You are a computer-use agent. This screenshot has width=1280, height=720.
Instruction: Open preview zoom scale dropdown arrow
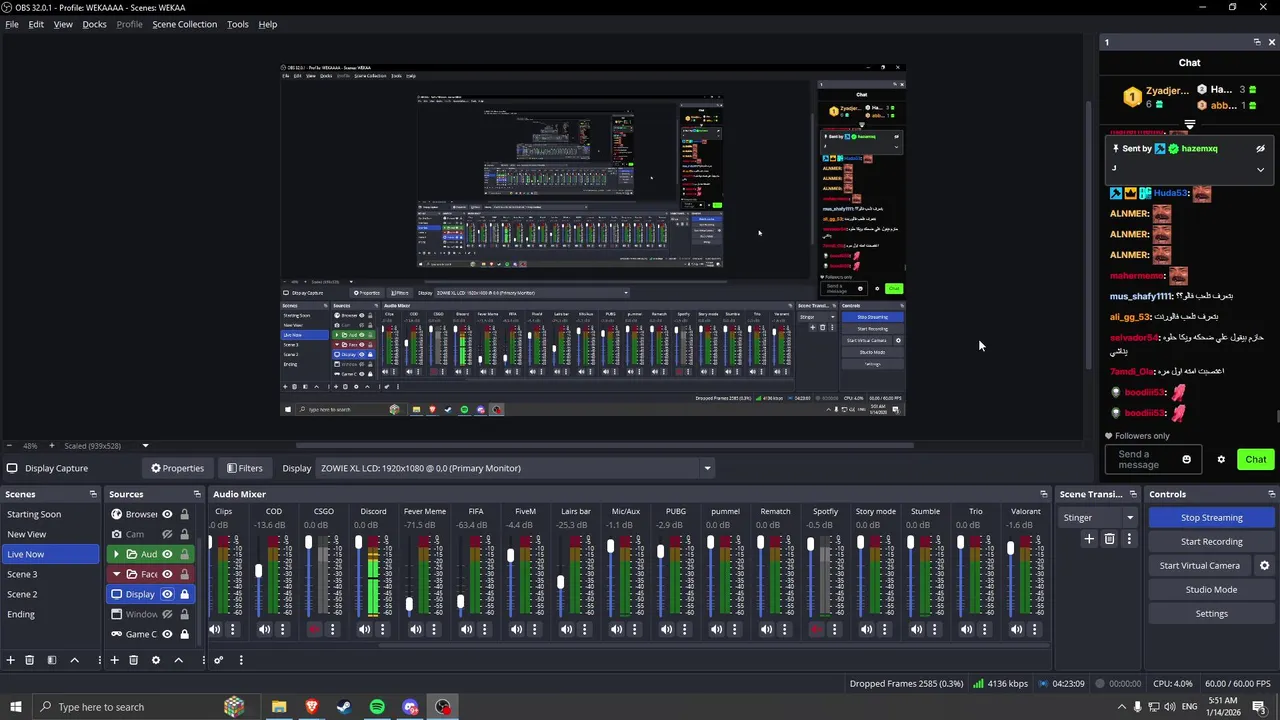(145, 446)
